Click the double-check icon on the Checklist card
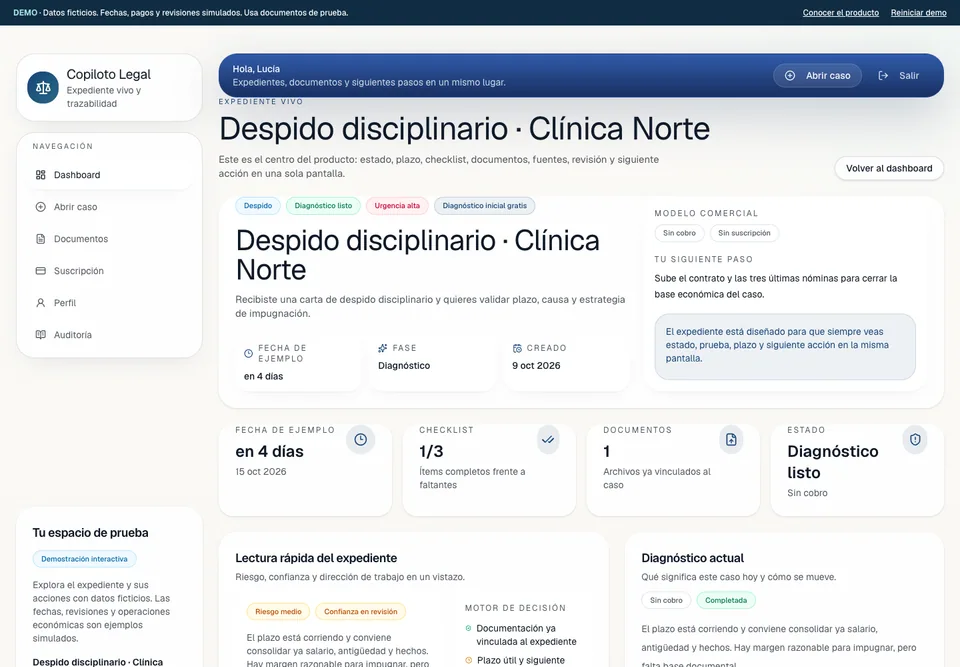The height and width of the screenshot is (667, 960). 548,440
